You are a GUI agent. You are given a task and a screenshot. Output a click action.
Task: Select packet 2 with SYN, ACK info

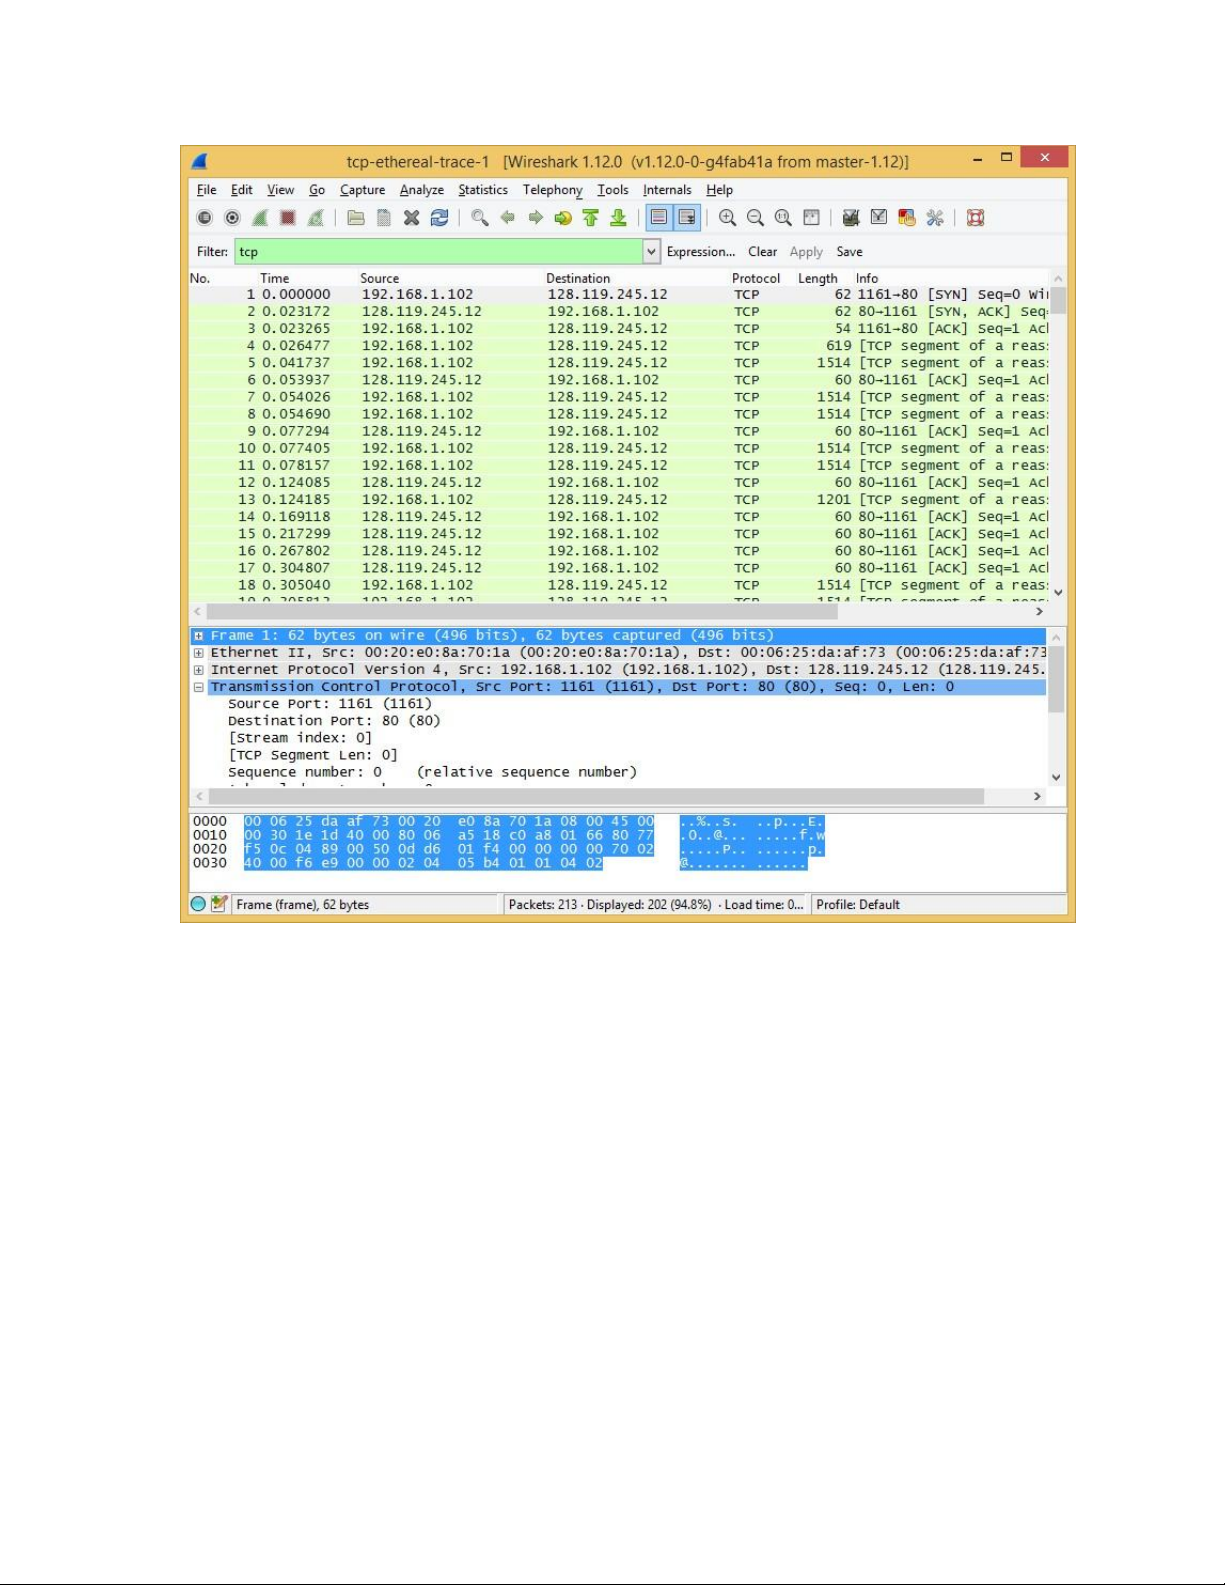[x=619, y=312]
